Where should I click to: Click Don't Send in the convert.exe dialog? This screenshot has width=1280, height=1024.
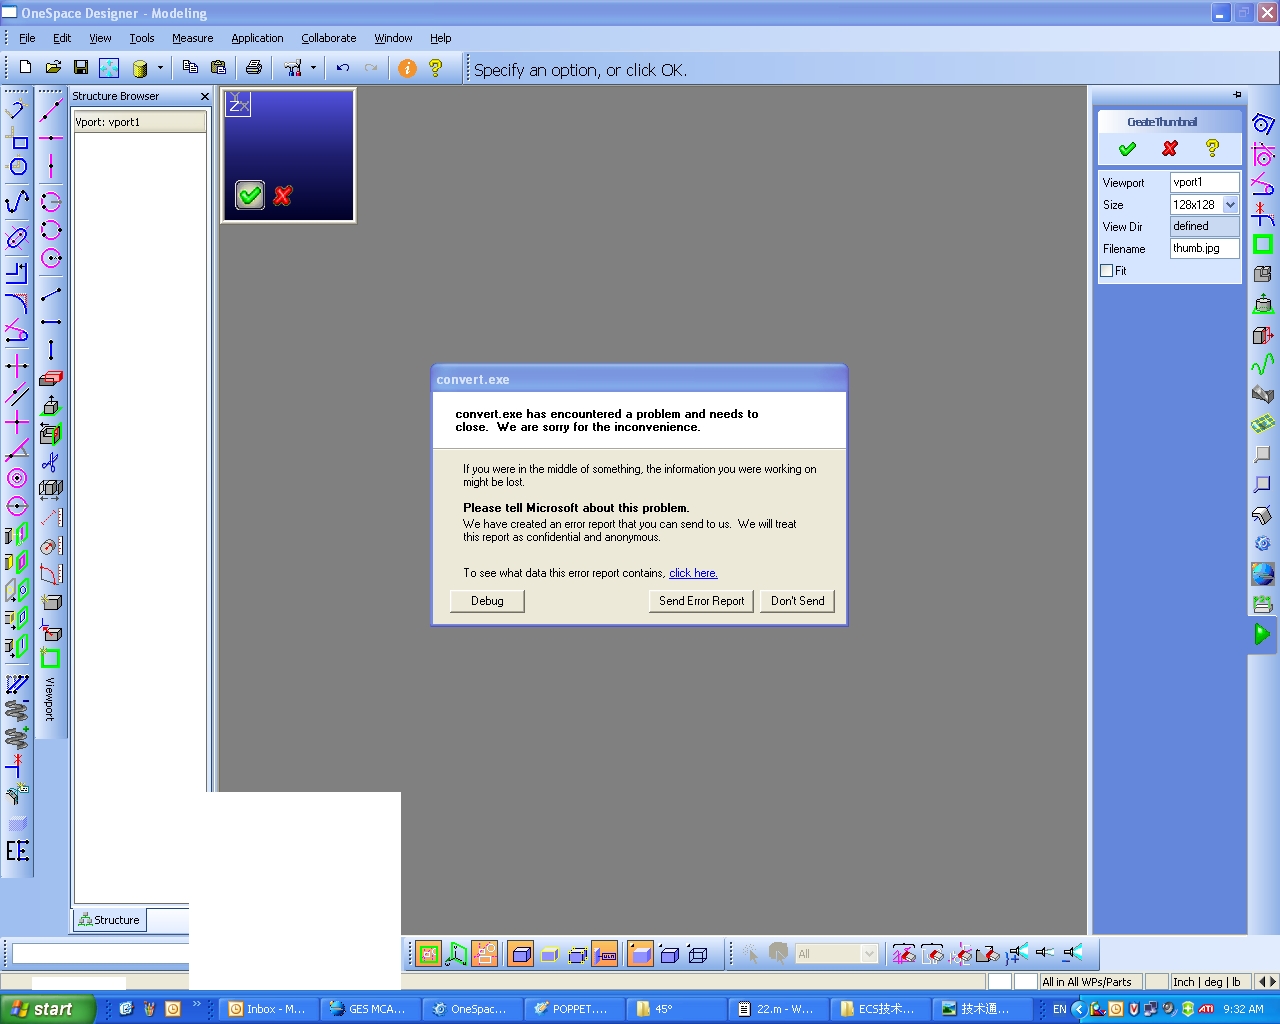(797, 601)
